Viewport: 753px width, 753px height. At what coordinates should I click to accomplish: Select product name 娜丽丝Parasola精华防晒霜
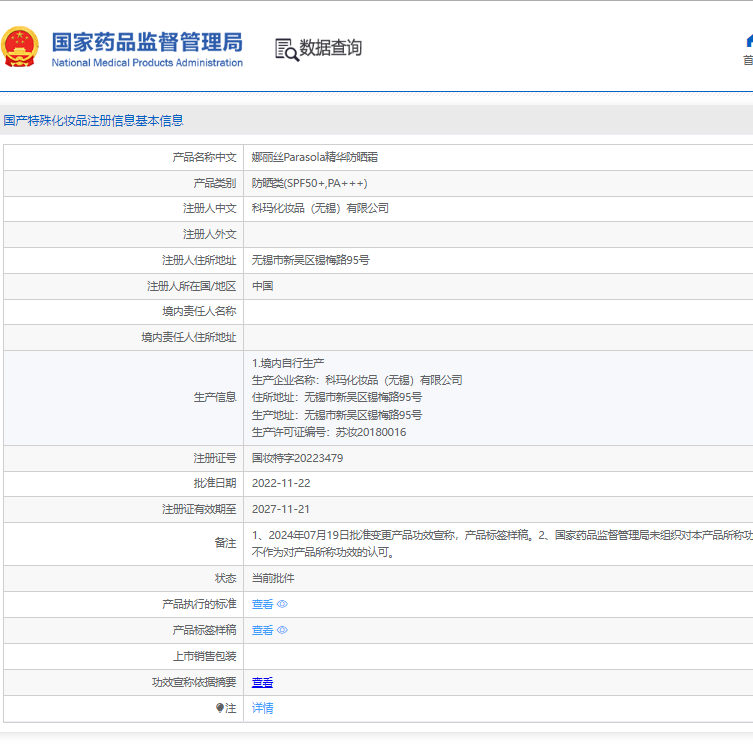(315, 157)
